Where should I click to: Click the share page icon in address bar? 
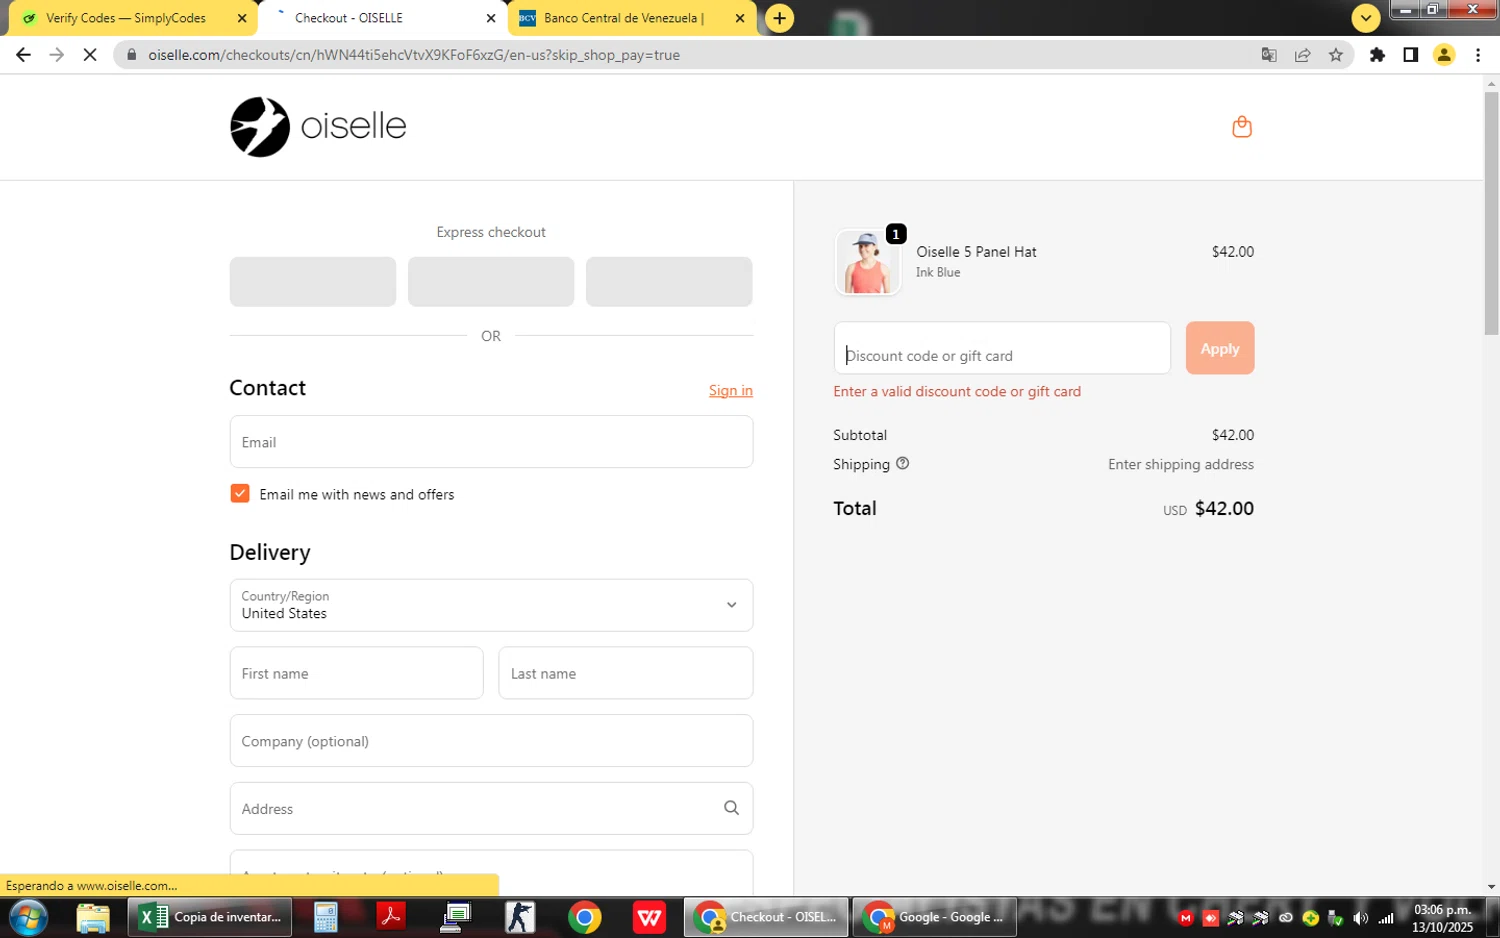coord(1302,55)
